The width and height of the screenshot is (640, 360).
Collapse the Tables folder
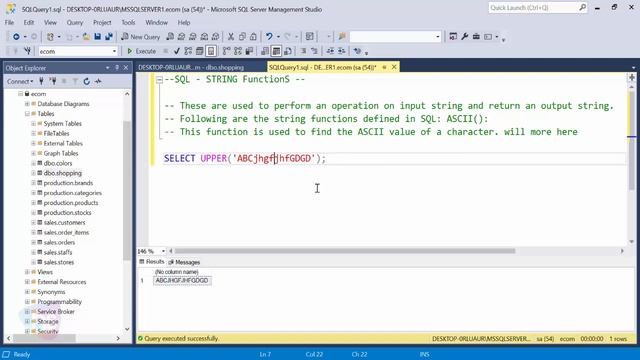coord(27,113)
